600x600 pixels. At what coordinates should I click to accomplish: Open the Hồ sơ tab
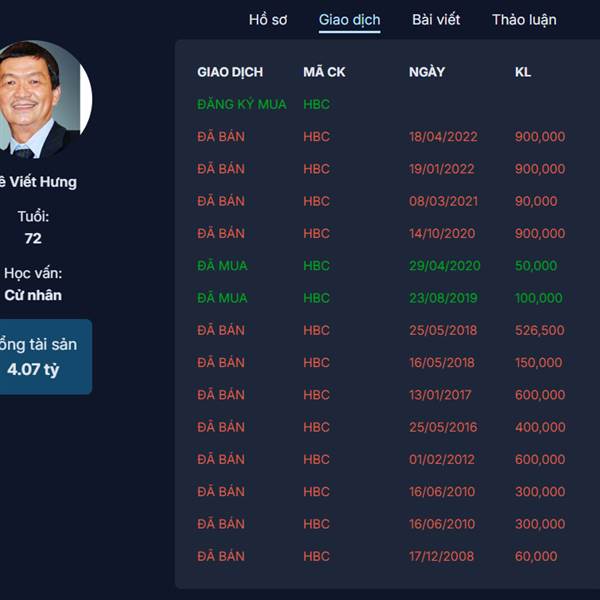[268, 20]
